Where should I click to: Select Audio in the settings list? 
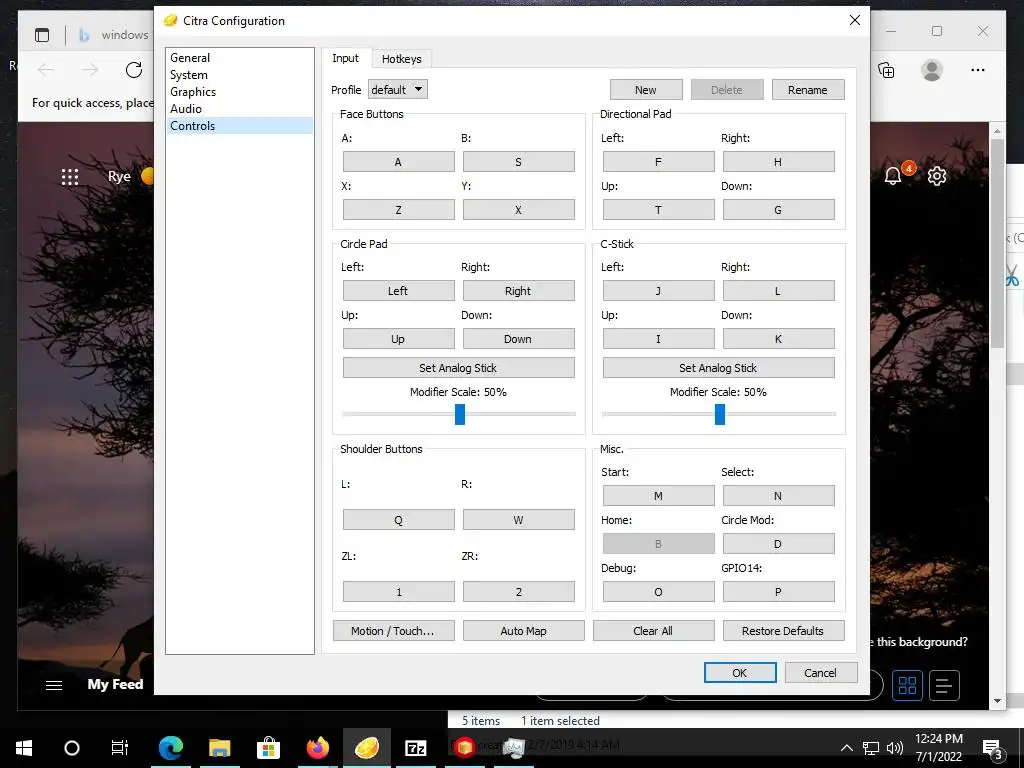(x=239, y=108)
